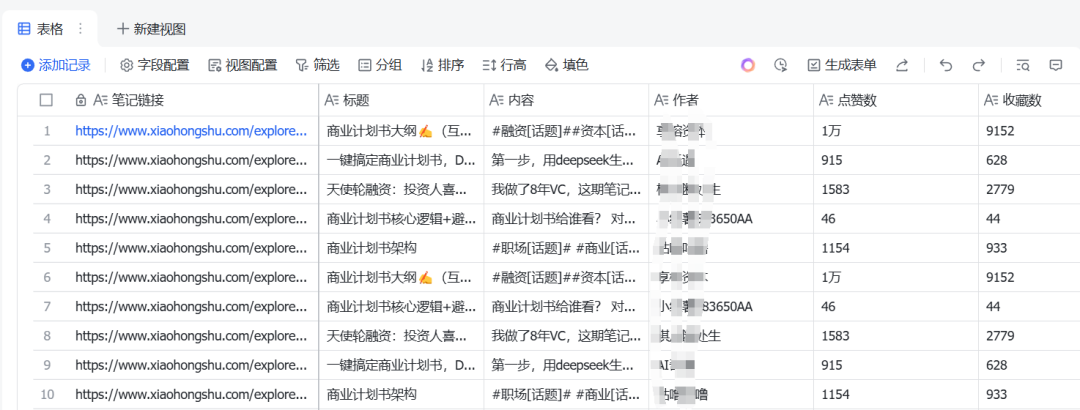Click the xiaohongshu link in row 5
This screenshot has height=410, width=1080.
click(191, 248)
